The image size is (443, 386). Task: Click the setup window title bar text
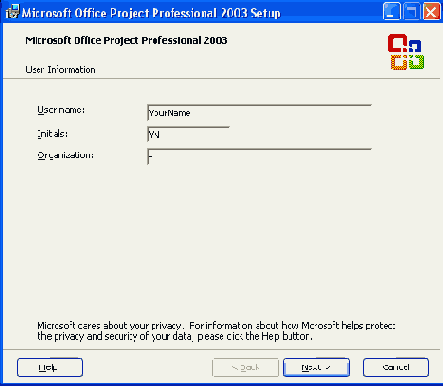point(151,13)
